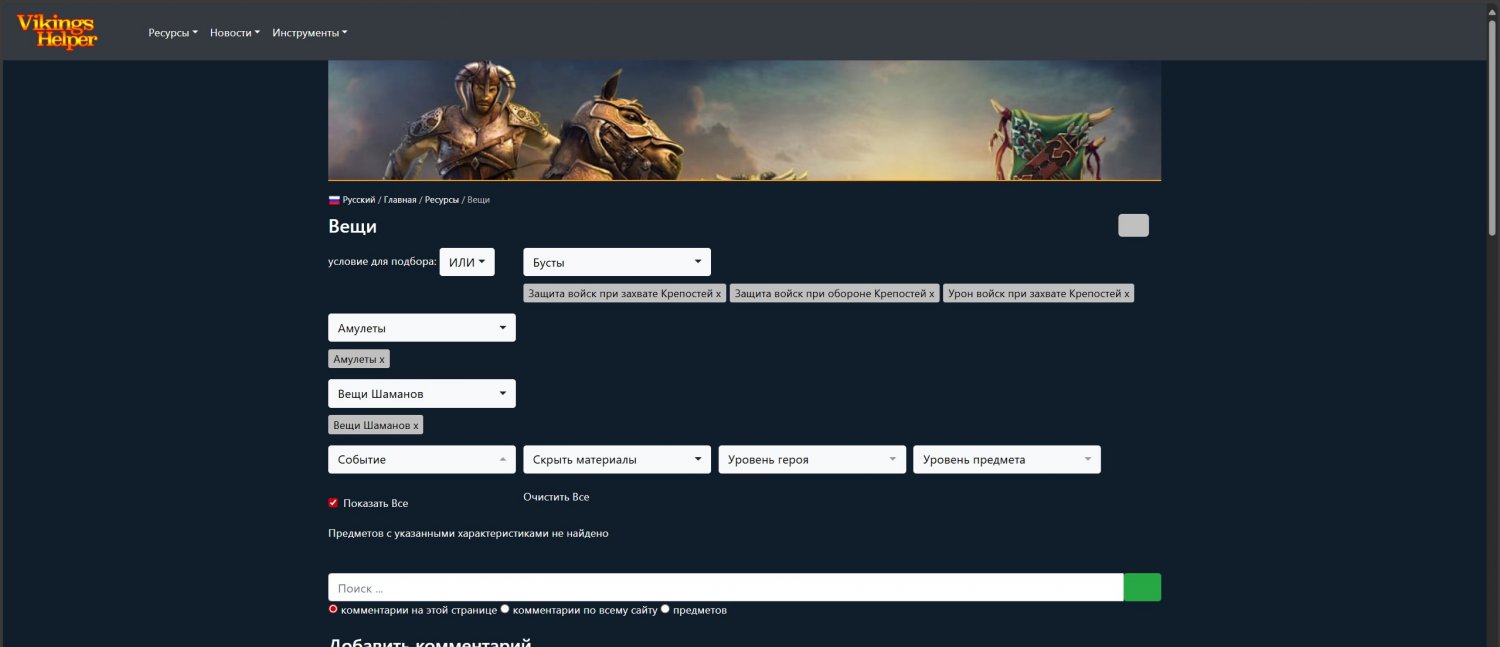The height and width of the screenshot is (647, 1500).
Task: Click the Очистить Все link
Action: tap(556, 497)
